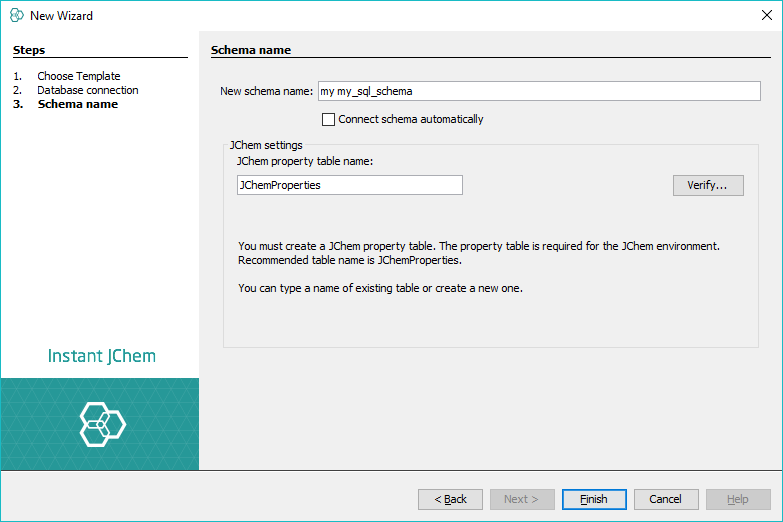Click the hexagon Instant JChem logo
The width and height of the screenshot is (783, 522).
tap(101, 424)
